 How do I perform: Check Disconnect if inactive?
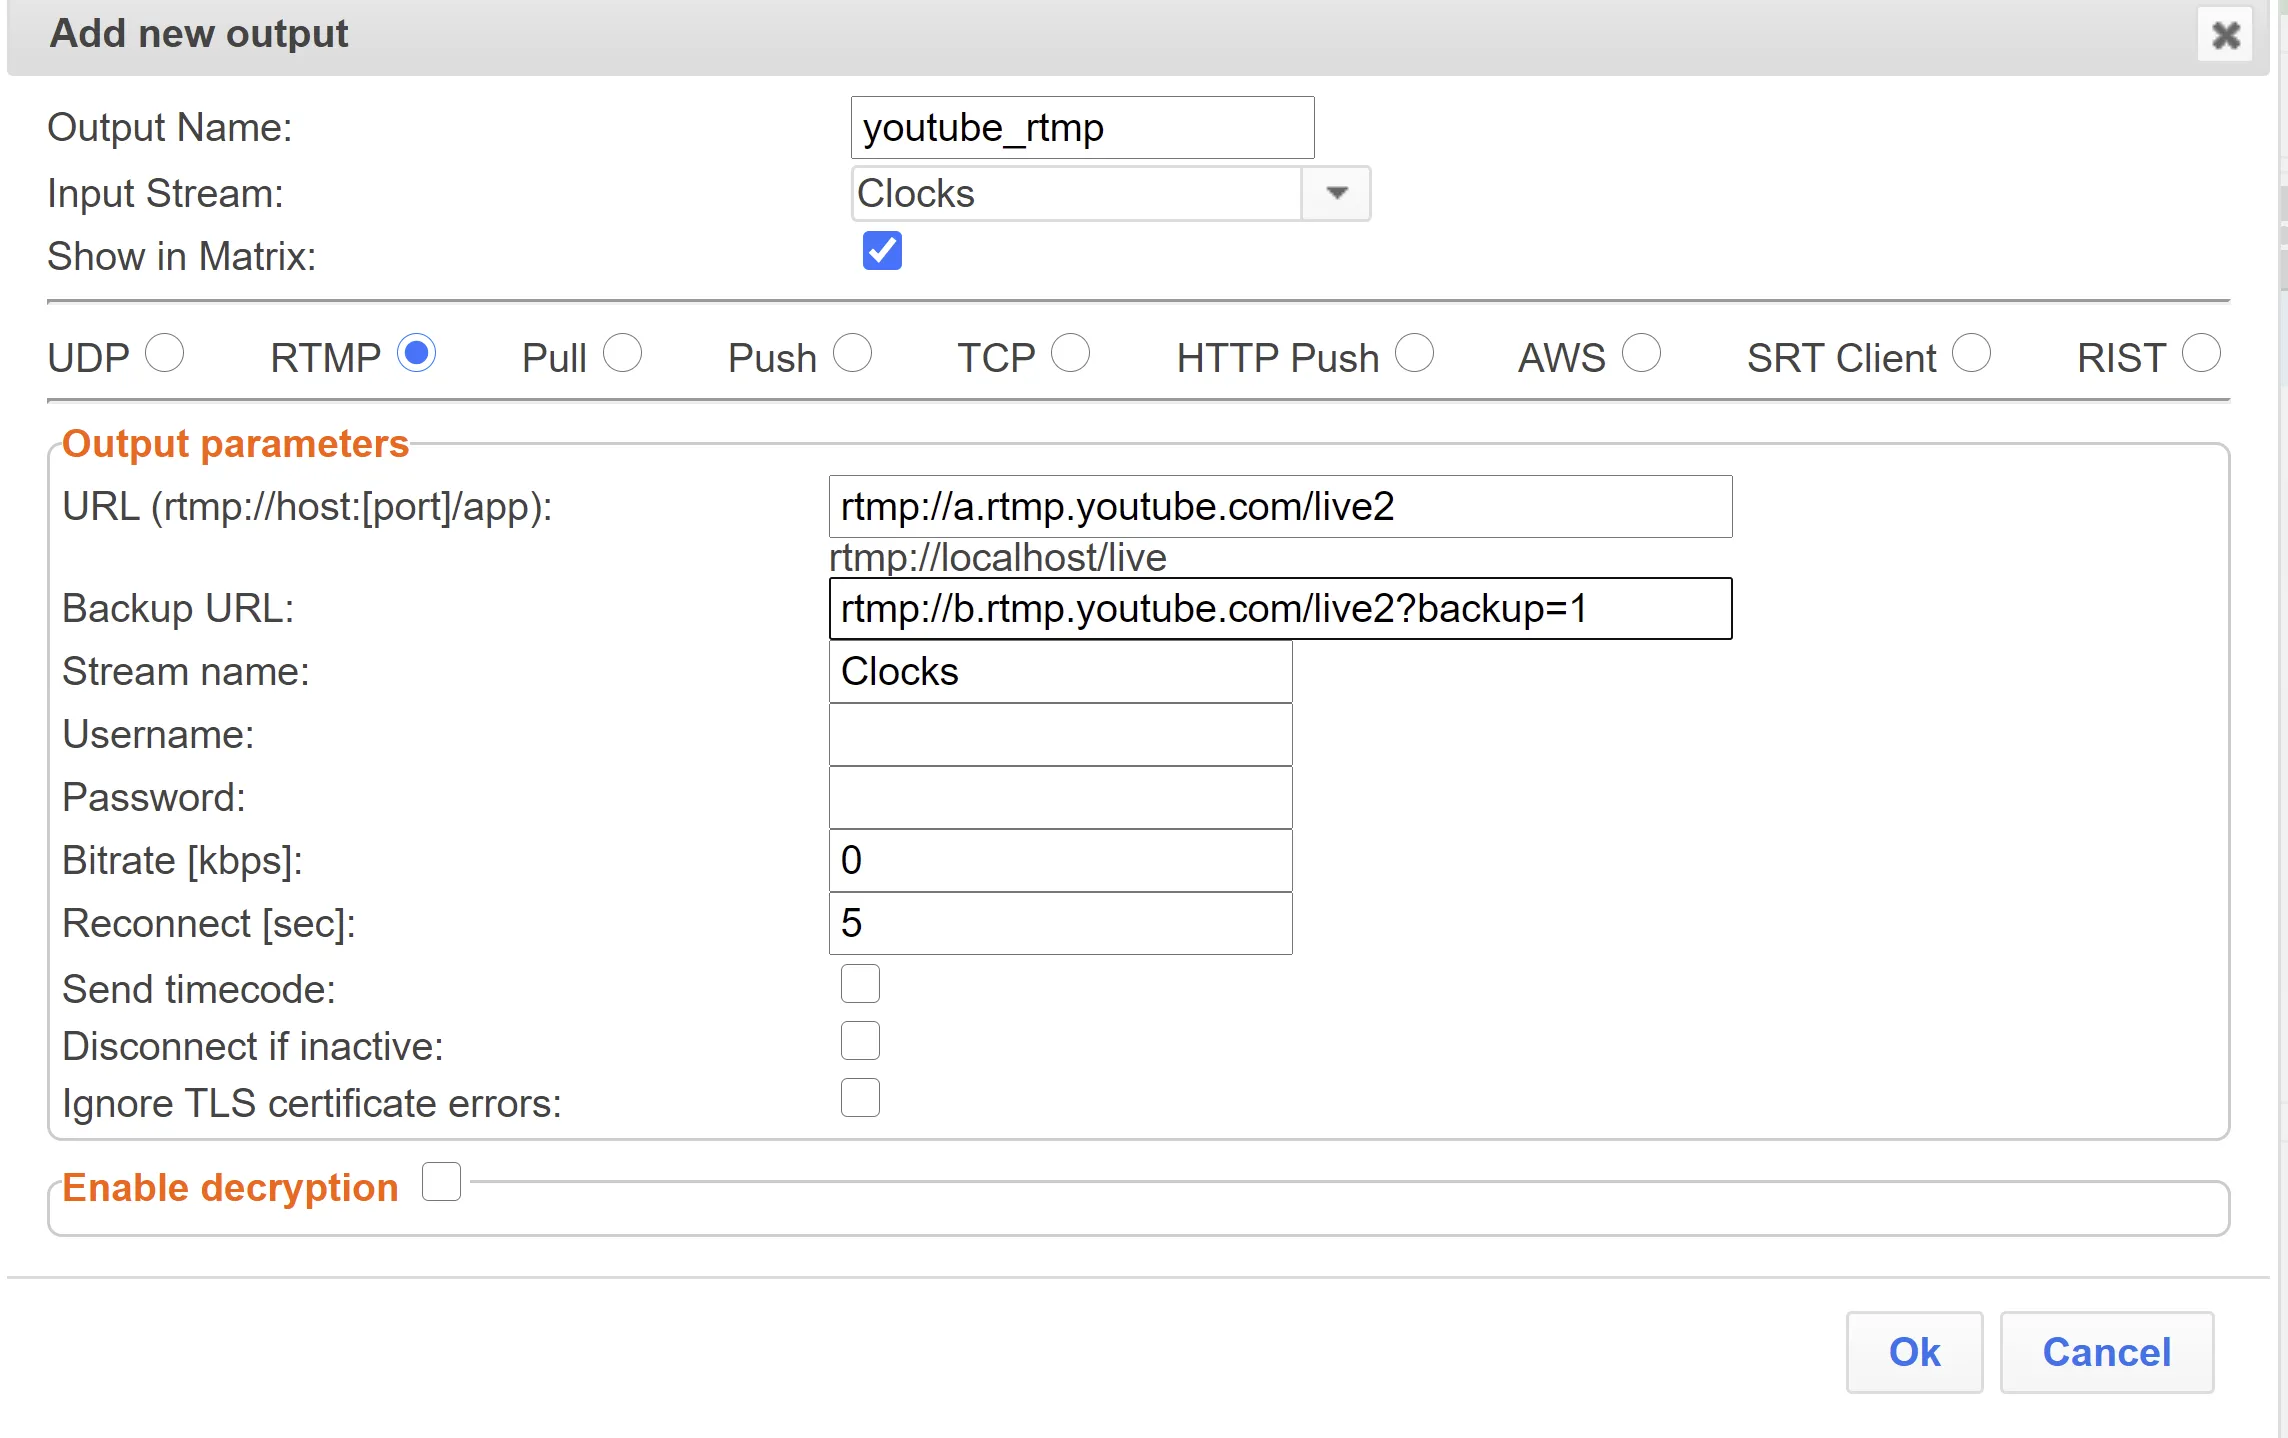[x=860, y=1041]
